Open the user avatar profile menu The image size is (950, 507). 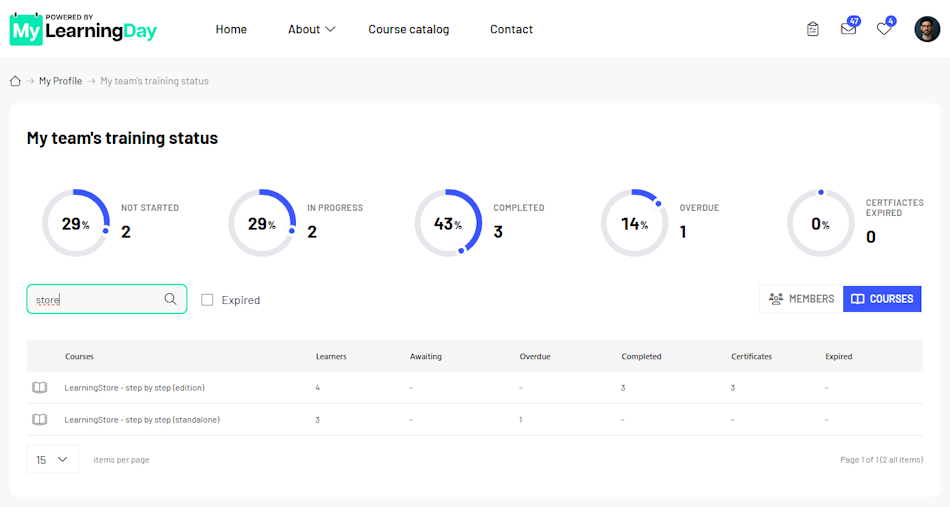927,29
